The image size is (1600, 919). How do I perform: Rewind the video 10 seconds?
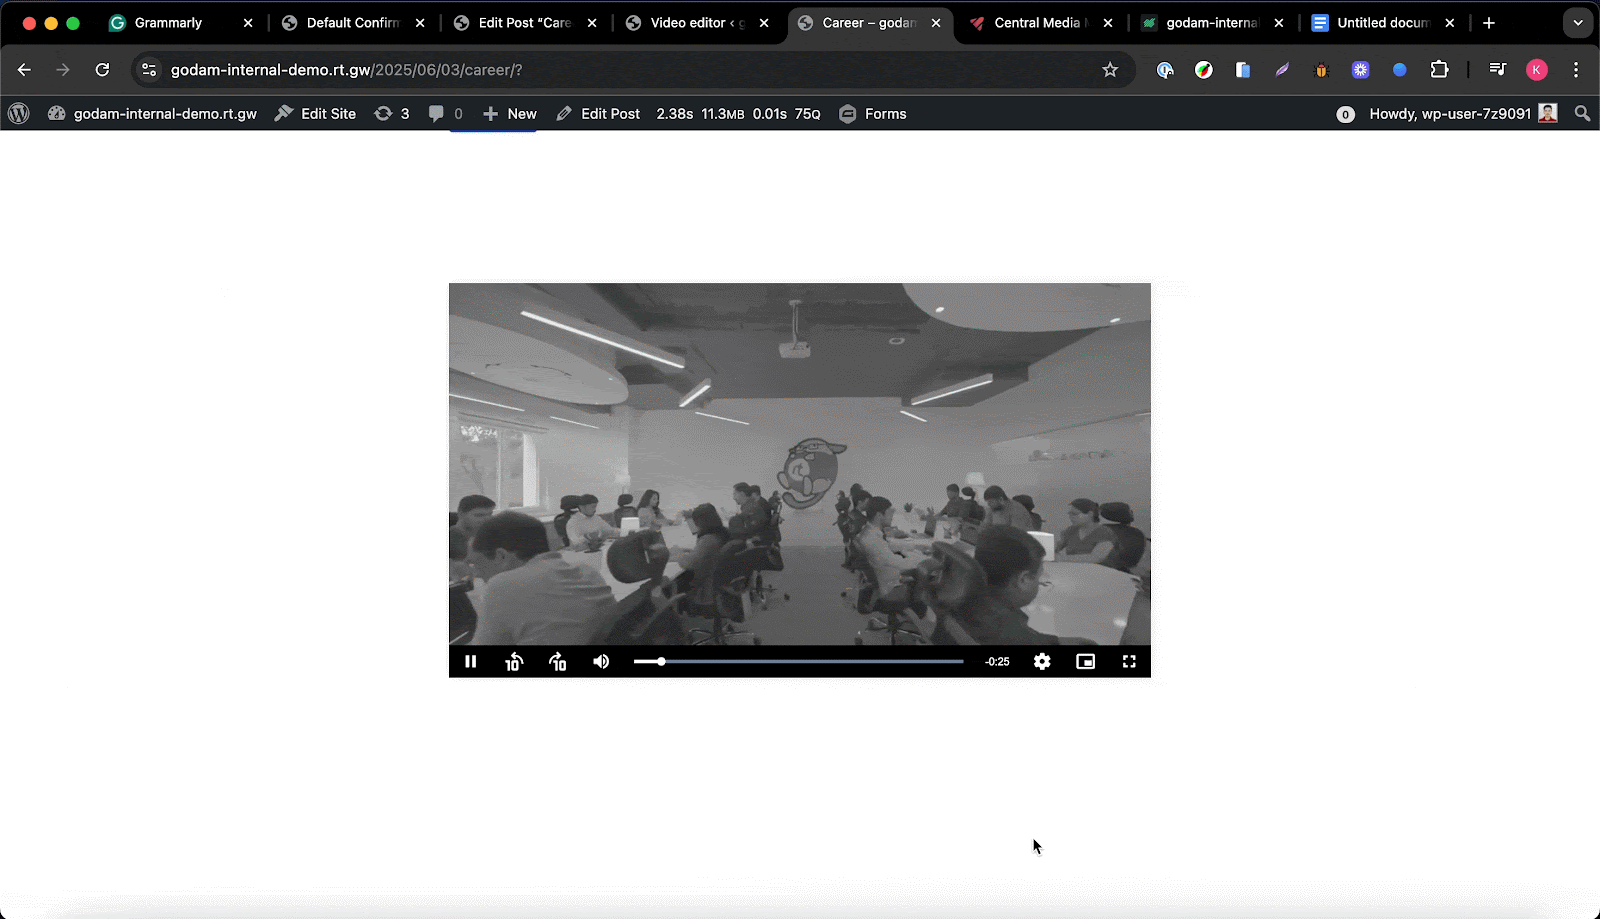coord(514,661)
